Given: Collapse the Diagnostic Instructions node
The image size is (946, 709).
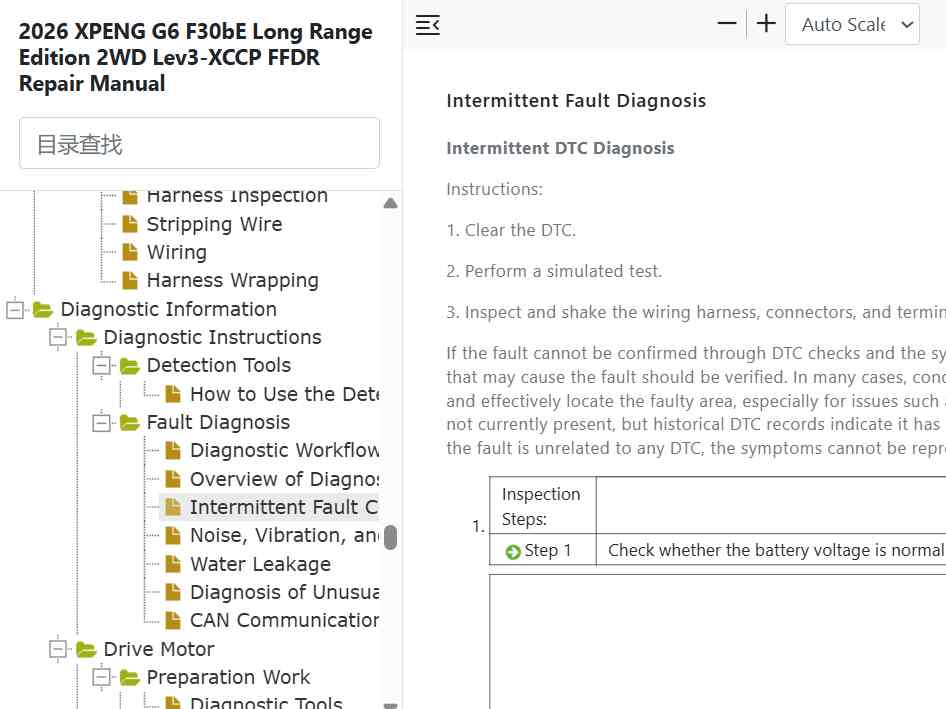Looking at the screenshot, I should [x=58, y=337].
